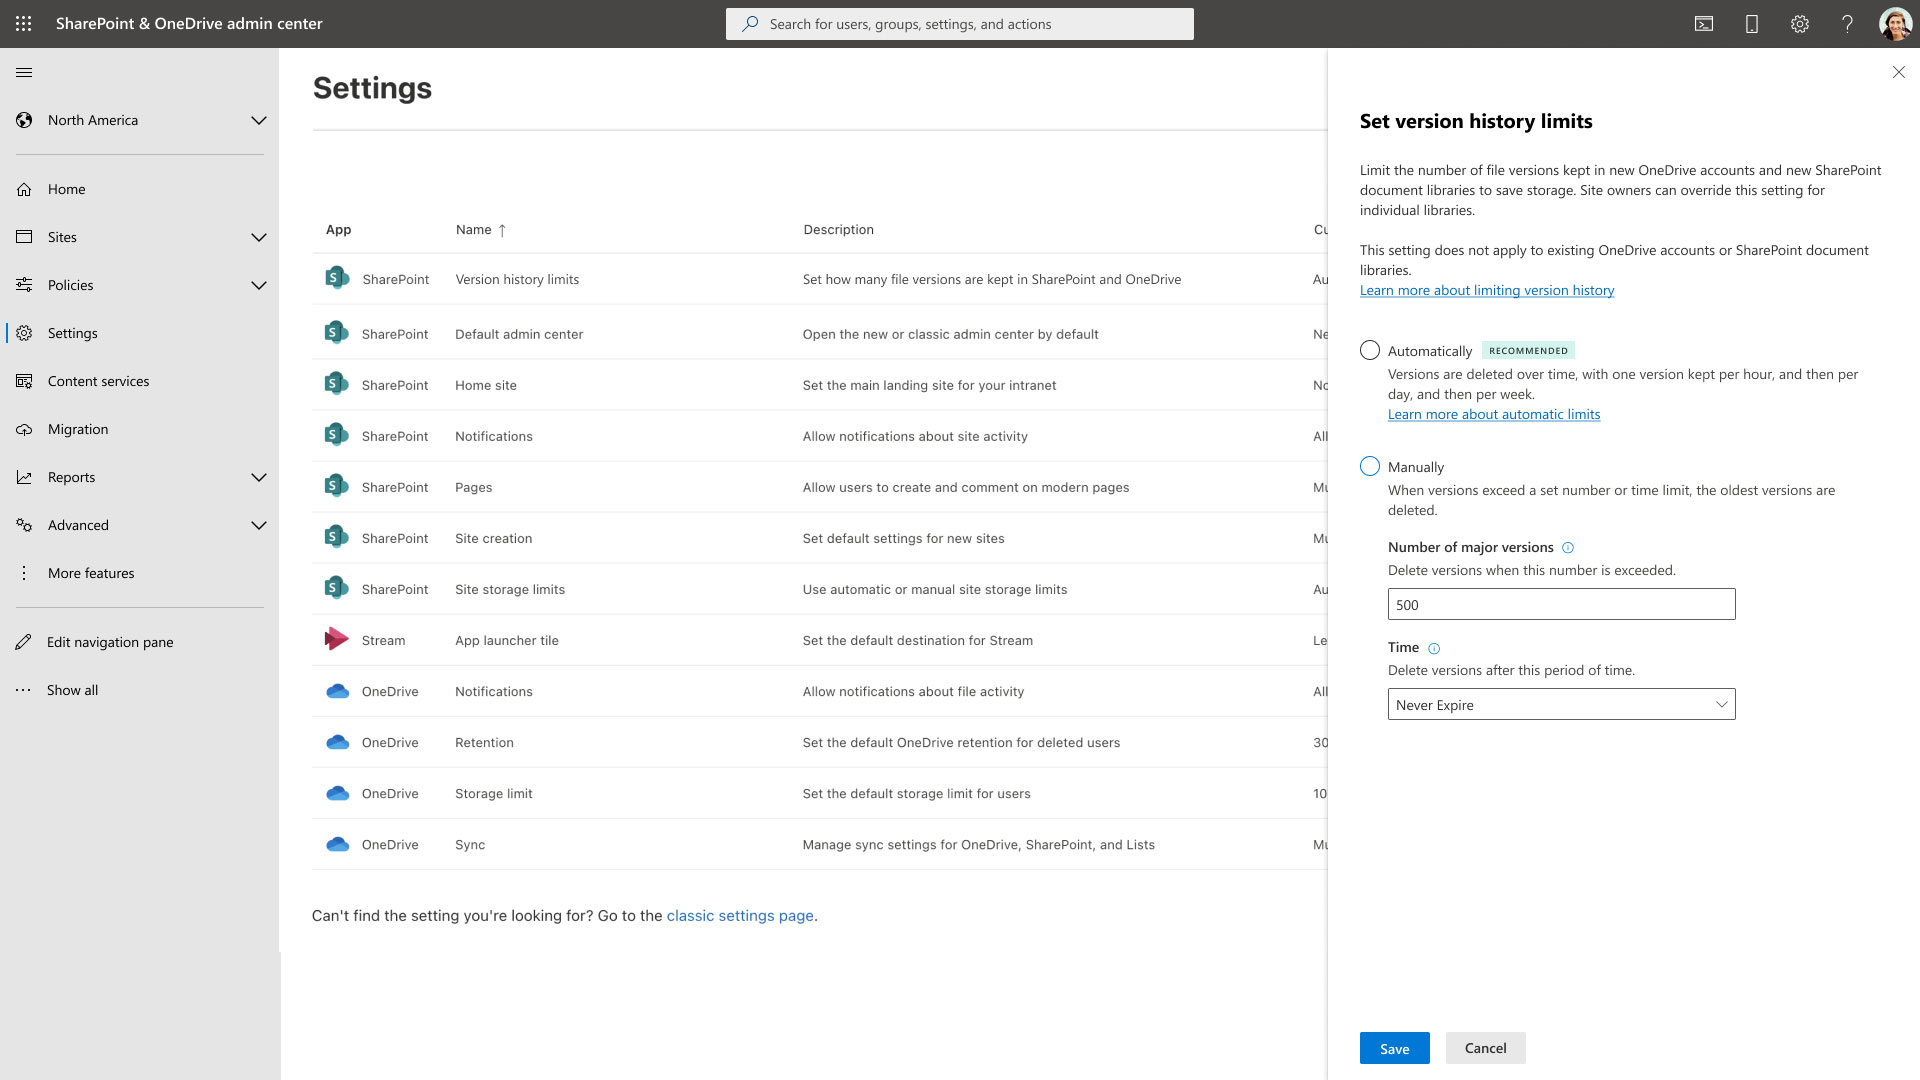Select the Automatically radio button

coord(1370,350)
